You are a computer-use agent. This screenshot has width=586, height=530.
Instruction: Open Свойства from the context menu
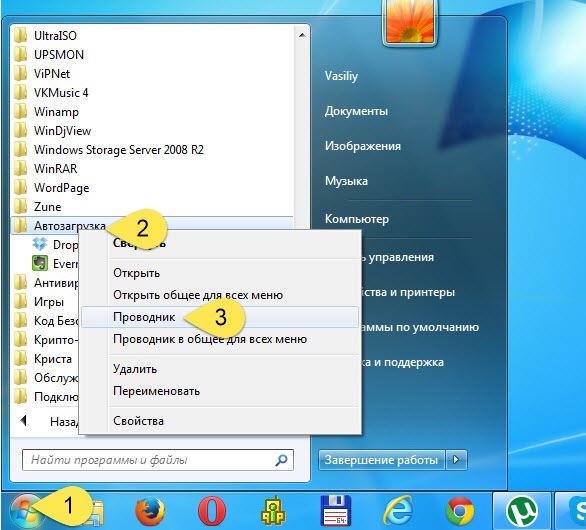(x=138, y=421)
